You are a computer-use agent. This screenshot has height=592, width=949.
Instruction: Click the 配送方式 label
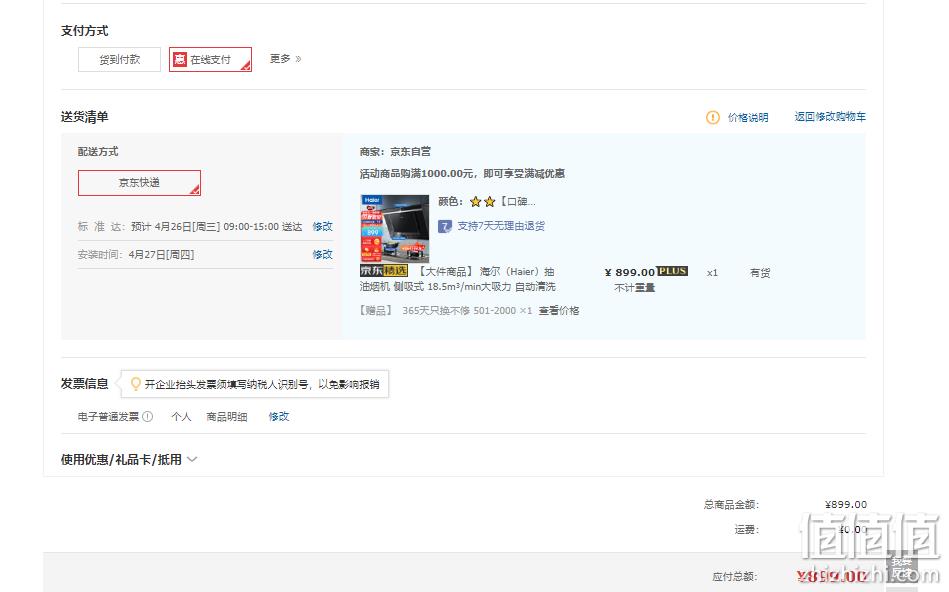pyautogui.click(x=98, y=151)
